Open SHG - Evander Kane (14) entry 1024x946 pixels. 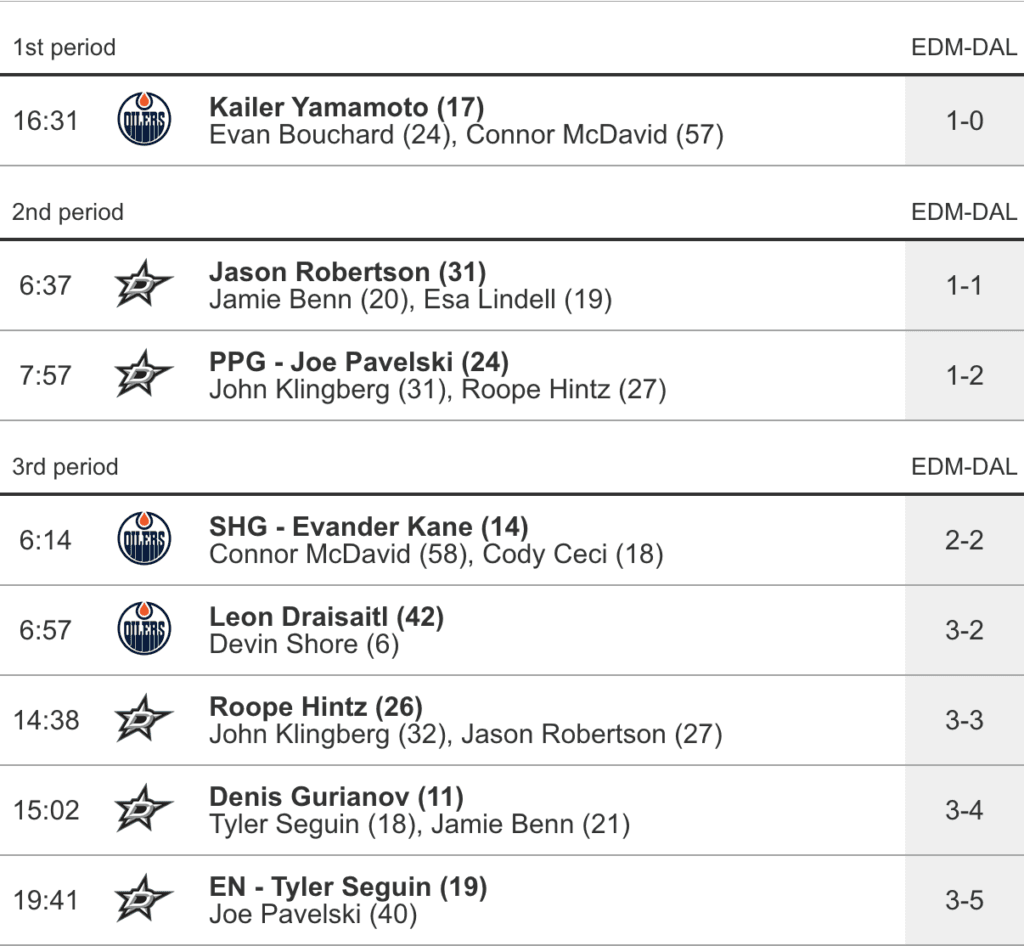point(368,527)
